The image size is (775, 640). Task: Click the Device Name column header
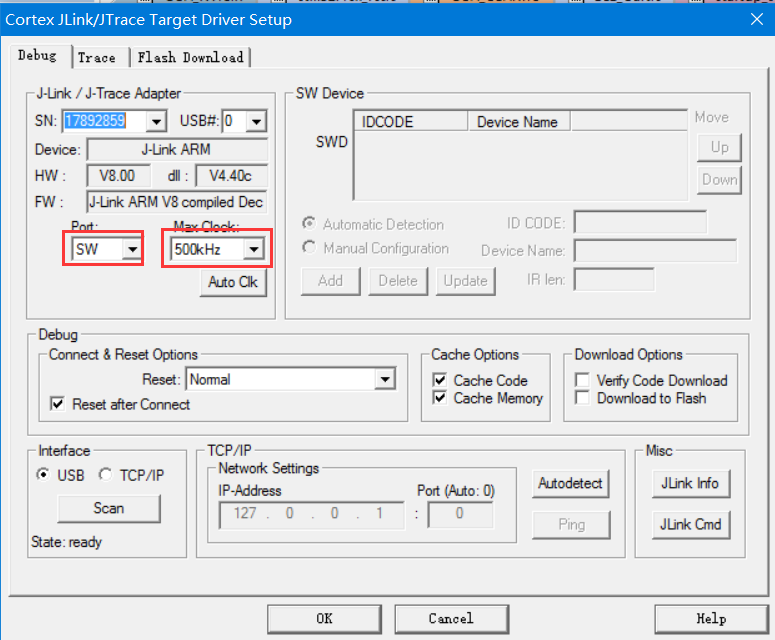[x=519, y=122]
